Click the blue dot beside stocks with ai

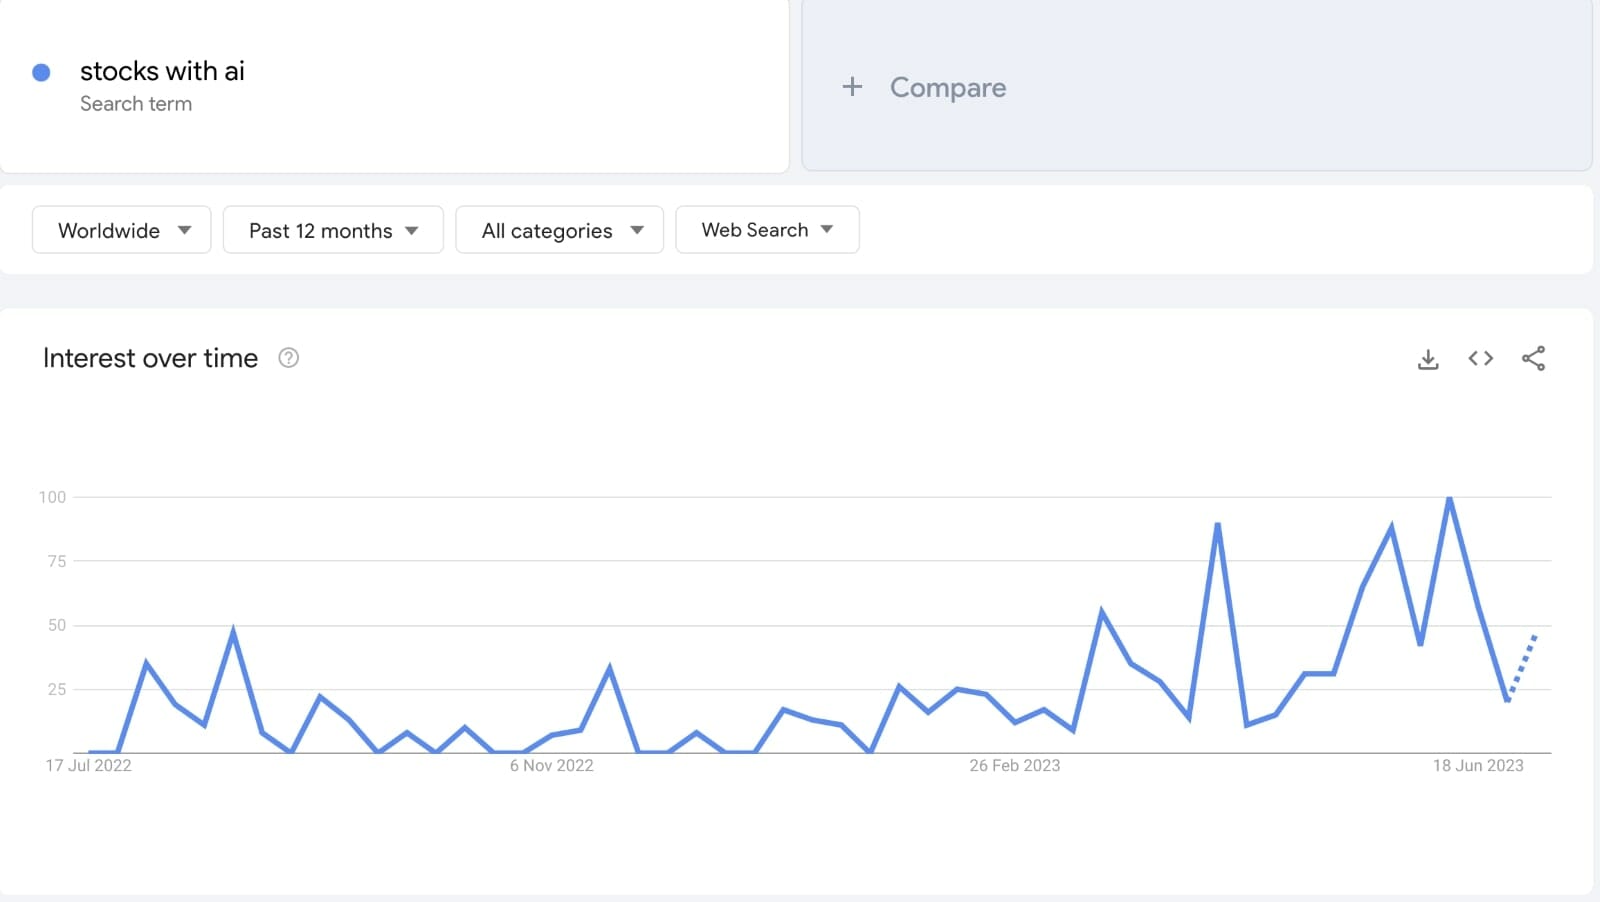pyautogui.click(x=41, y=72)
